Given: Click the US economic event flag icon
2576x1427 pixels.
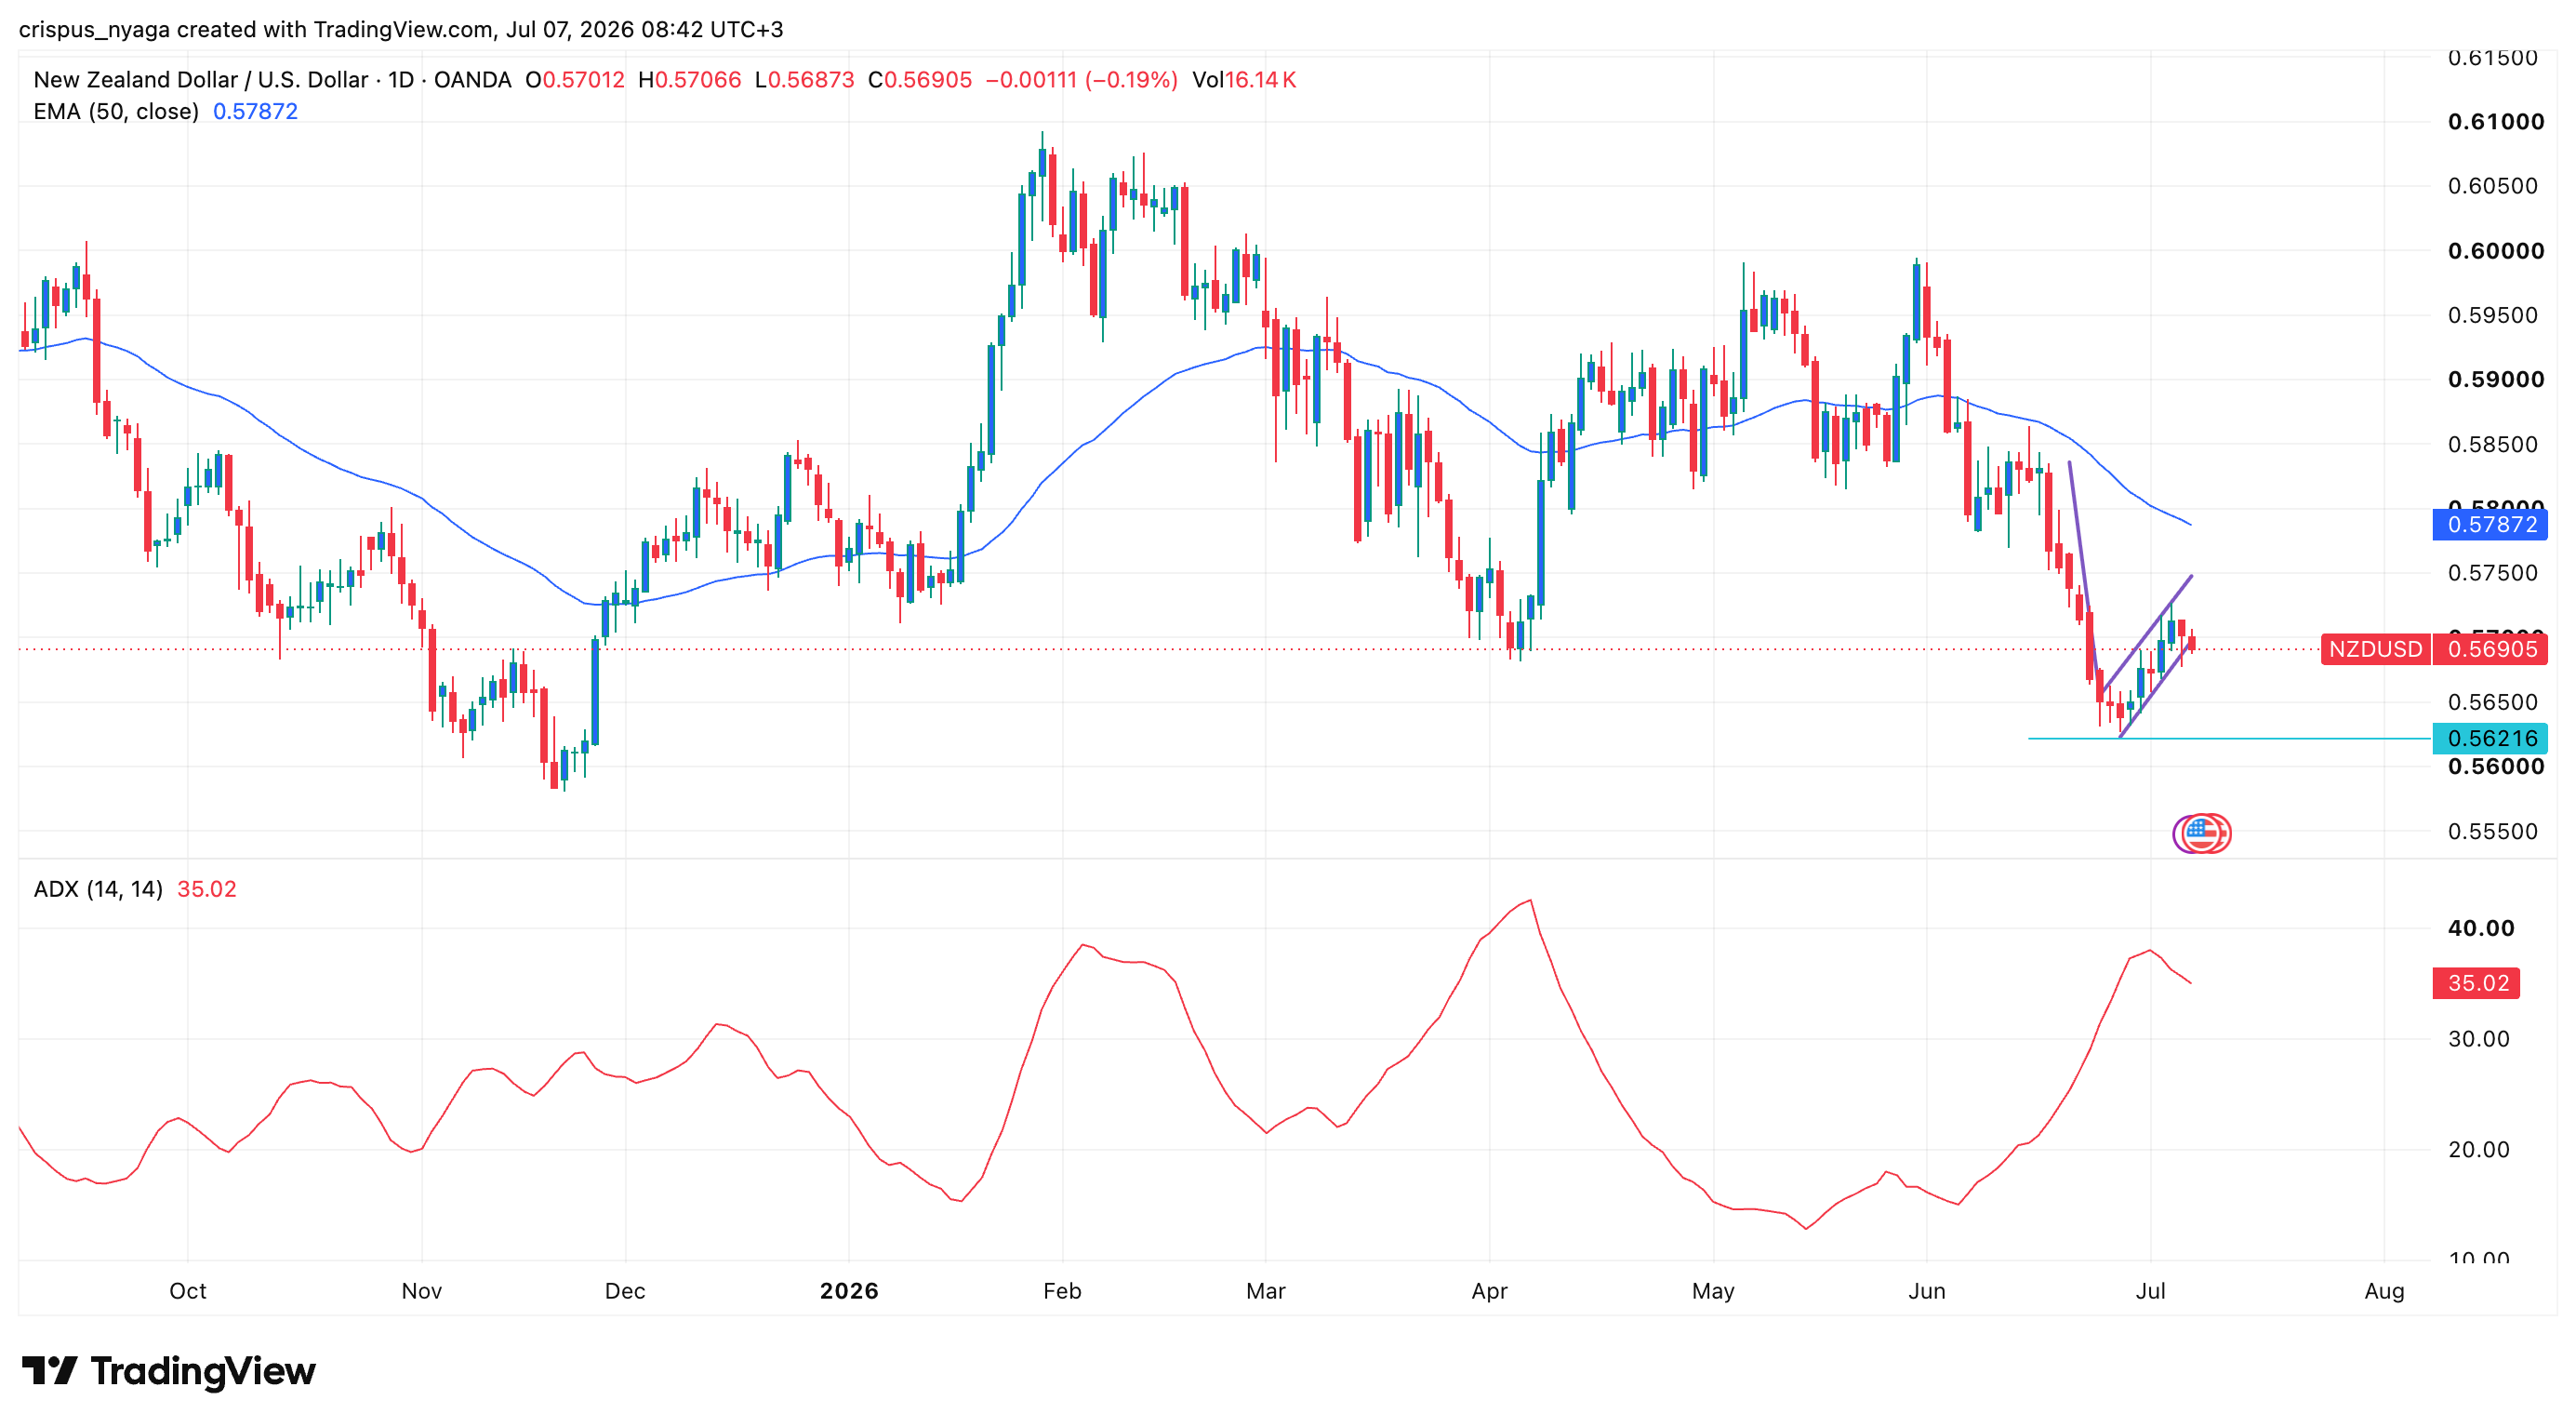Looking at the screenshot, I should (2202, 833).
